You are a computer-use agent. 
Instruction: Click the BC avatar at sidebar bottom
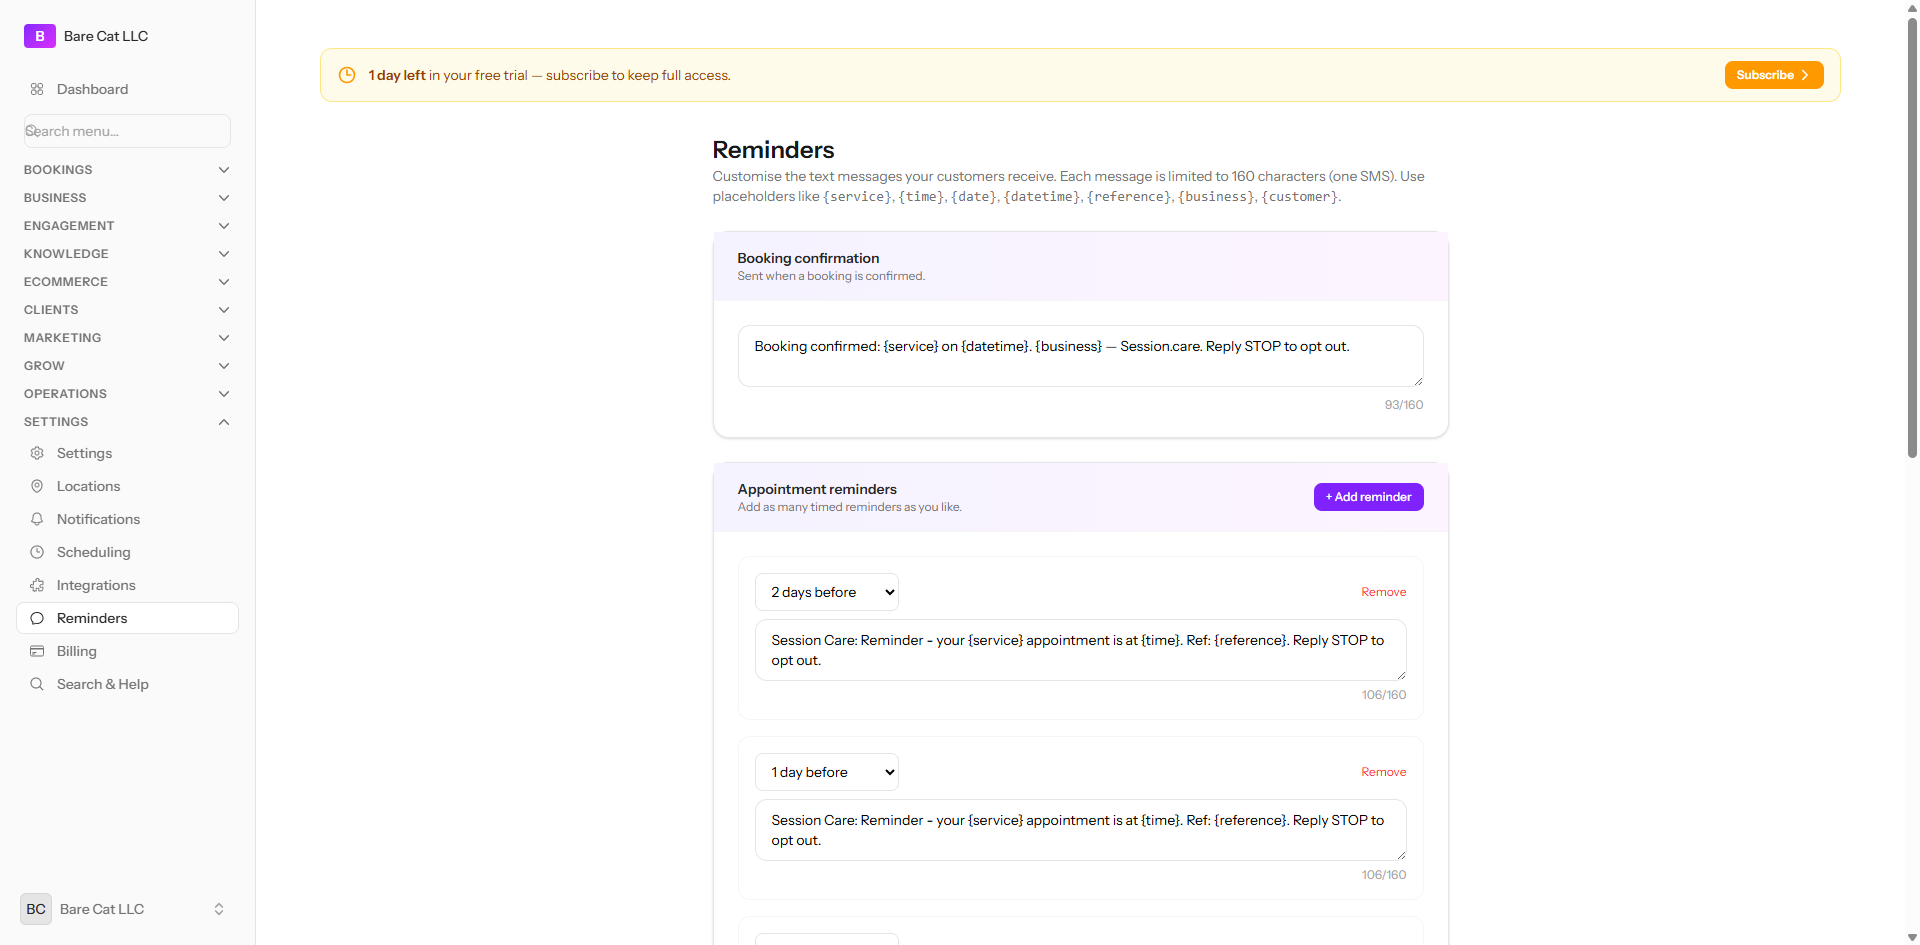point(36,909)
